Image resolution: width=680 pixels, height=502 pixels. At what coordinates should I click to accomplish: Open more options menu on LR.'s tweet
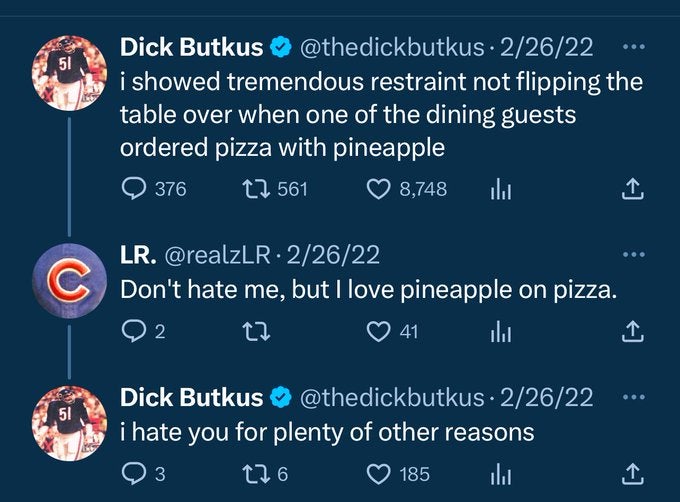click(x=633, y=255)
